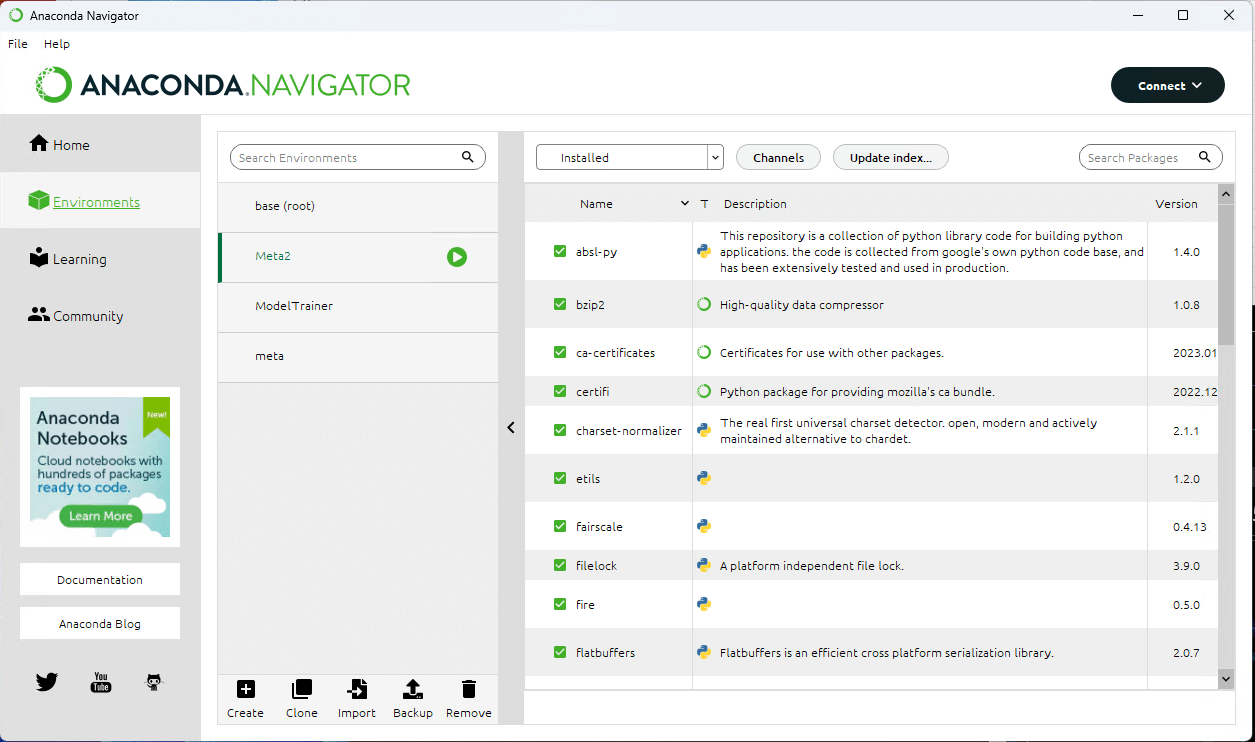Toggle the ca-certificates package checkbox
This screenshot has height=742, width=1255.
pyautogui.click(x=560, y=352)
